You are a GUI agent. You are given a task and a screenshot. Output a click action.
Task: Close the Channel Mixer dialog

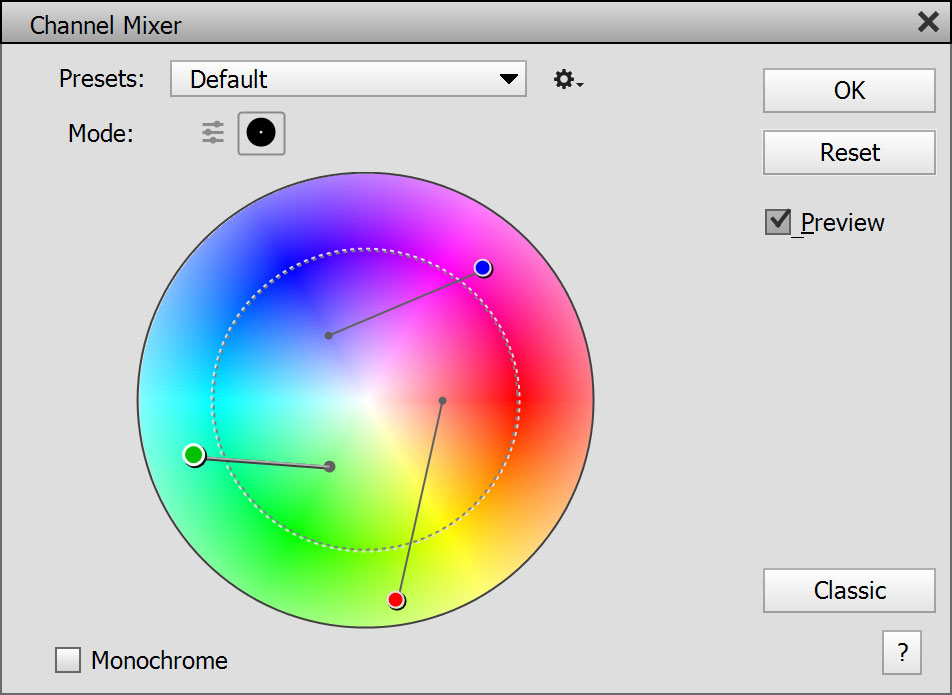tap(927, 23)
